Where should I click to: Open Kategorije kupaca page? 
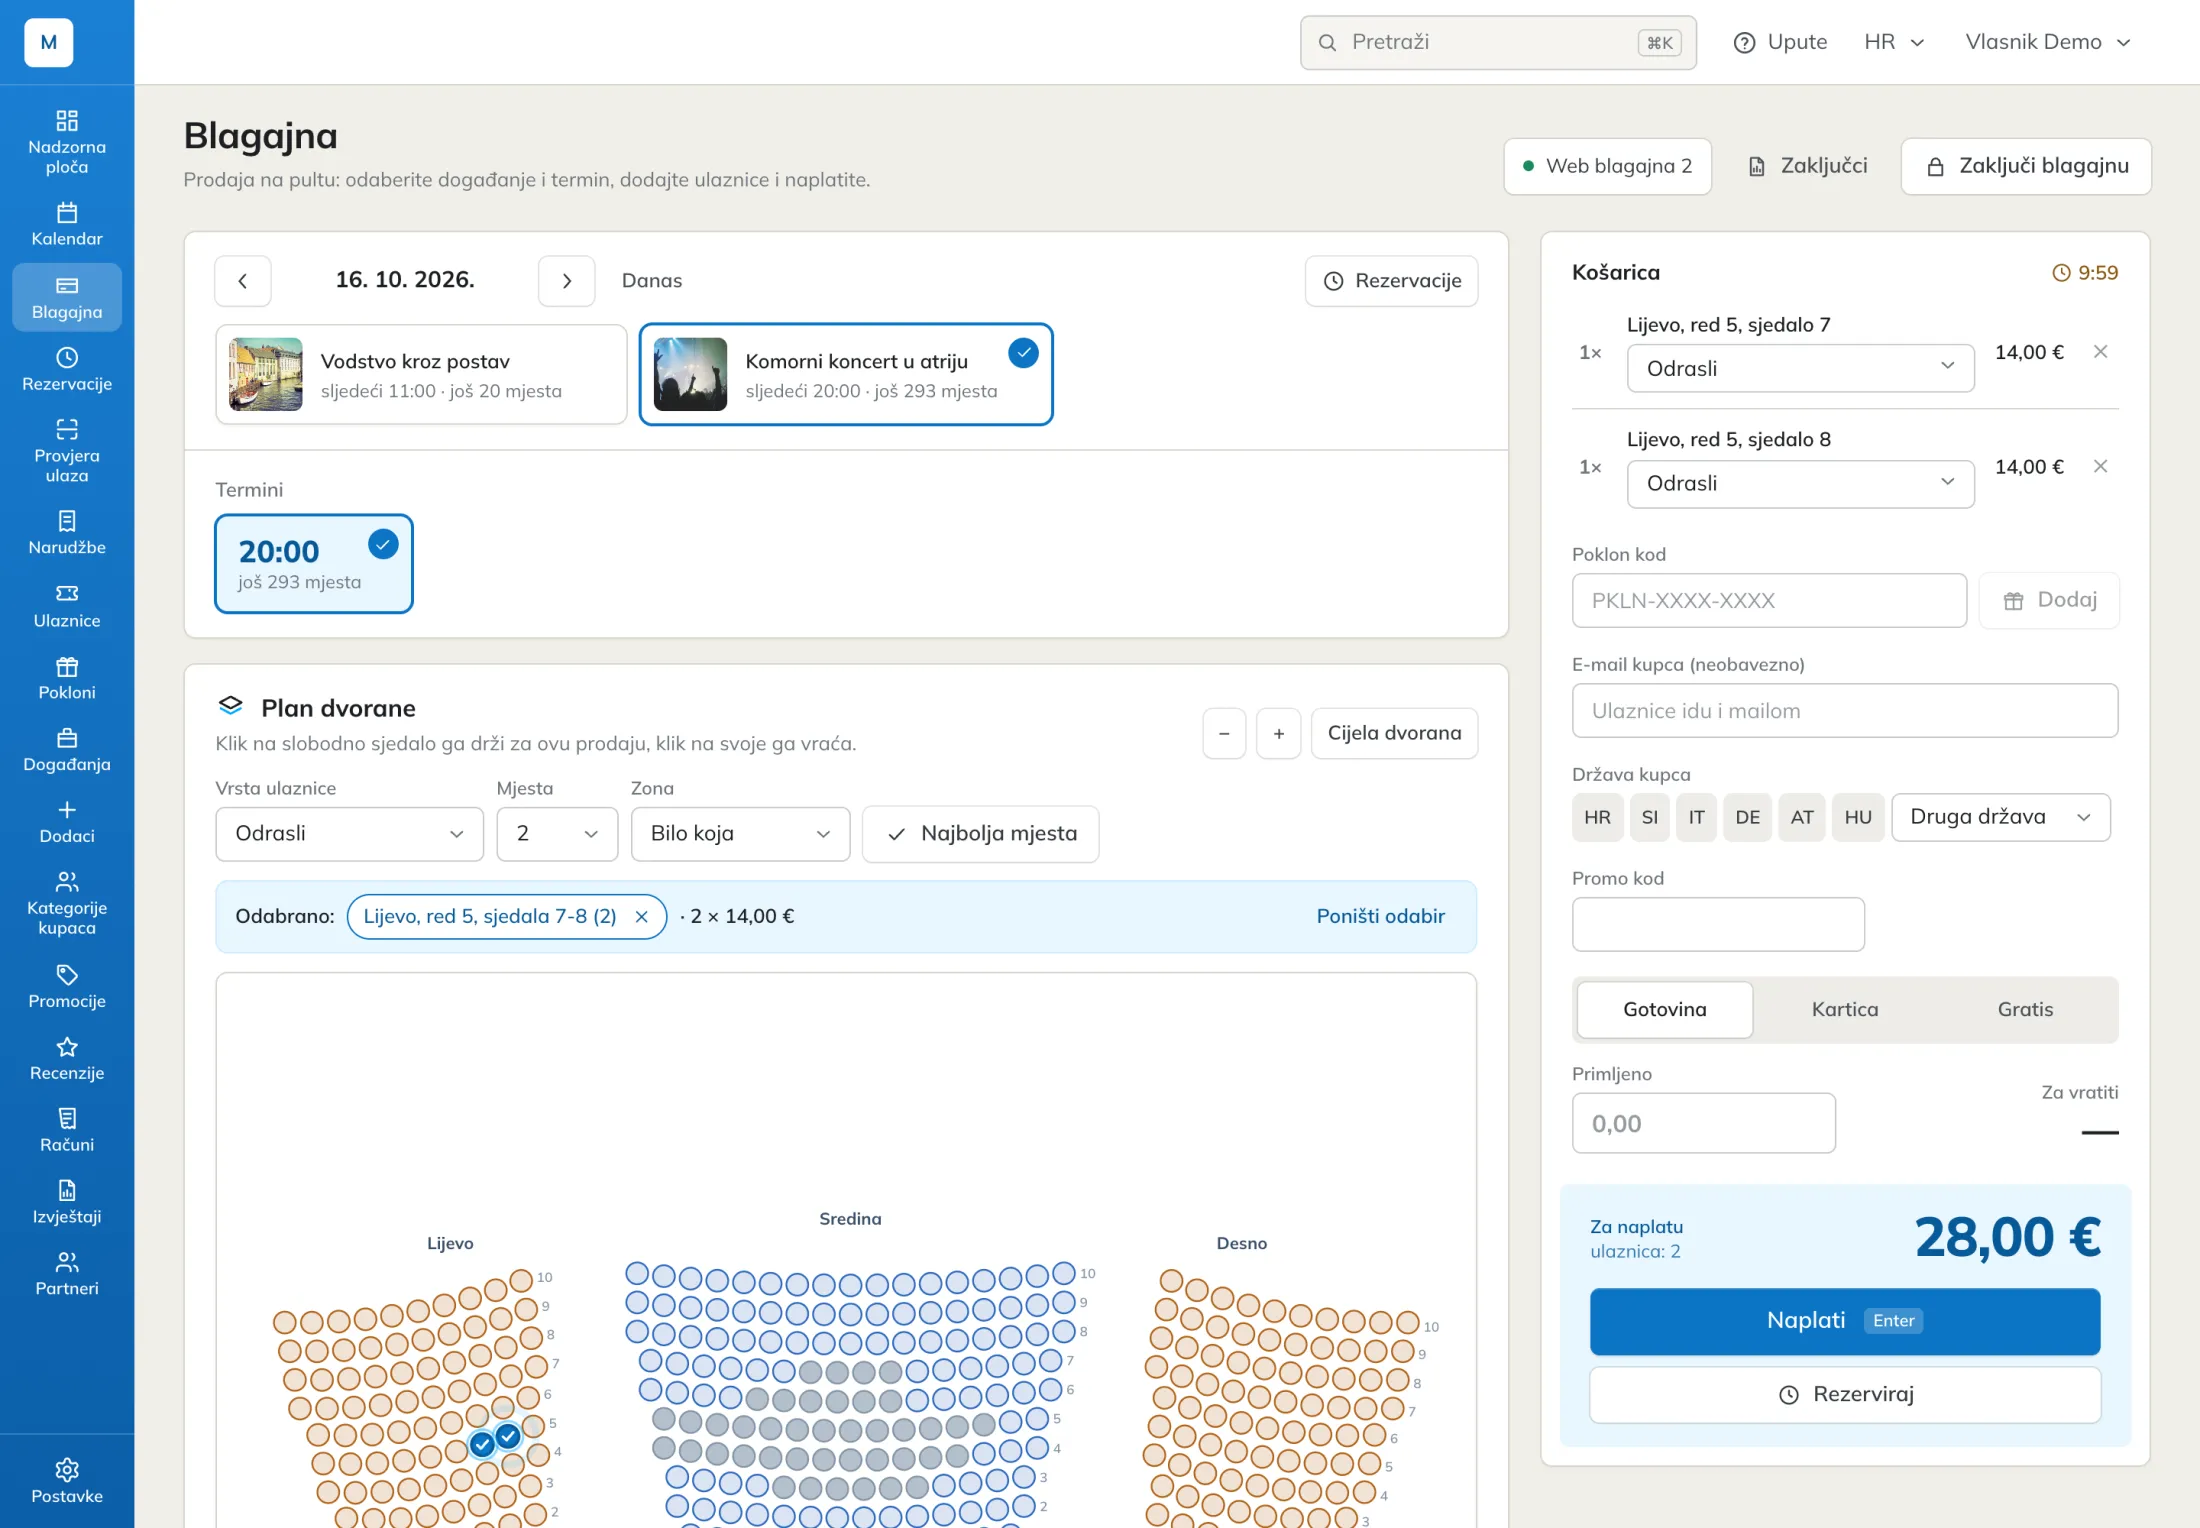(x=67, y=903)
